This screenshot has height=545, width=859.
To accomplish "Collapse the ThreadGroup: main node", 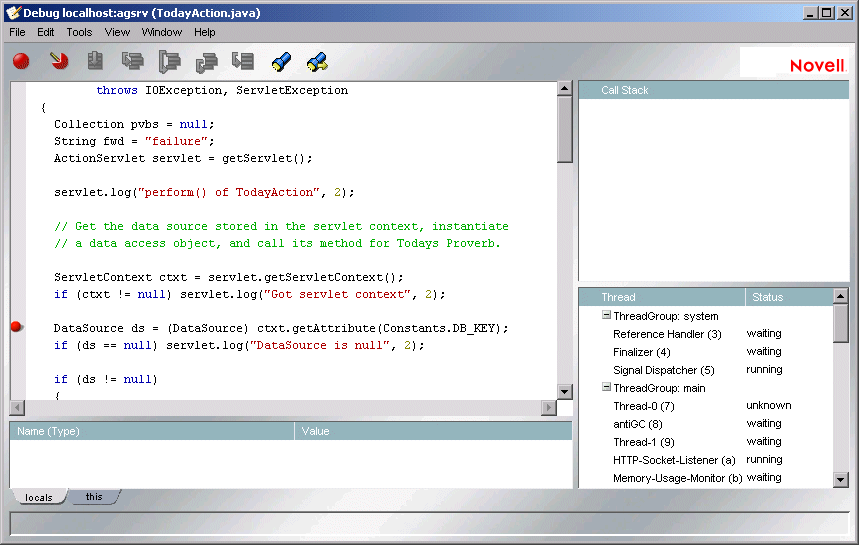I will click(606, 387).
